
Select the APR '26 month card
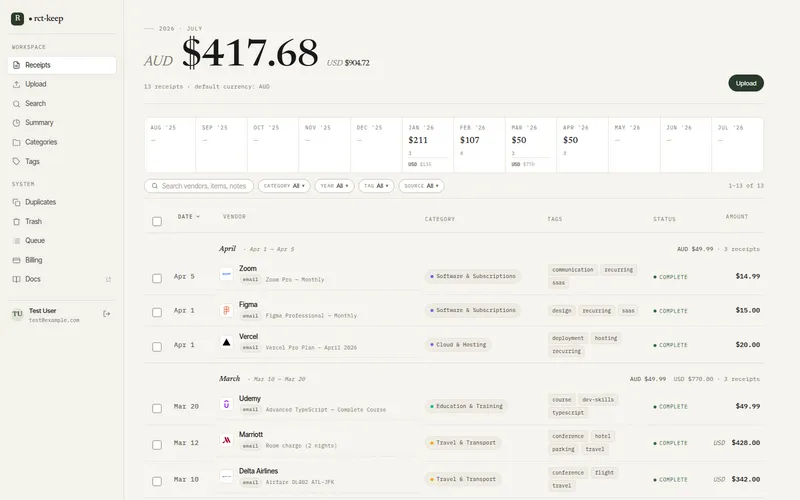582,145
